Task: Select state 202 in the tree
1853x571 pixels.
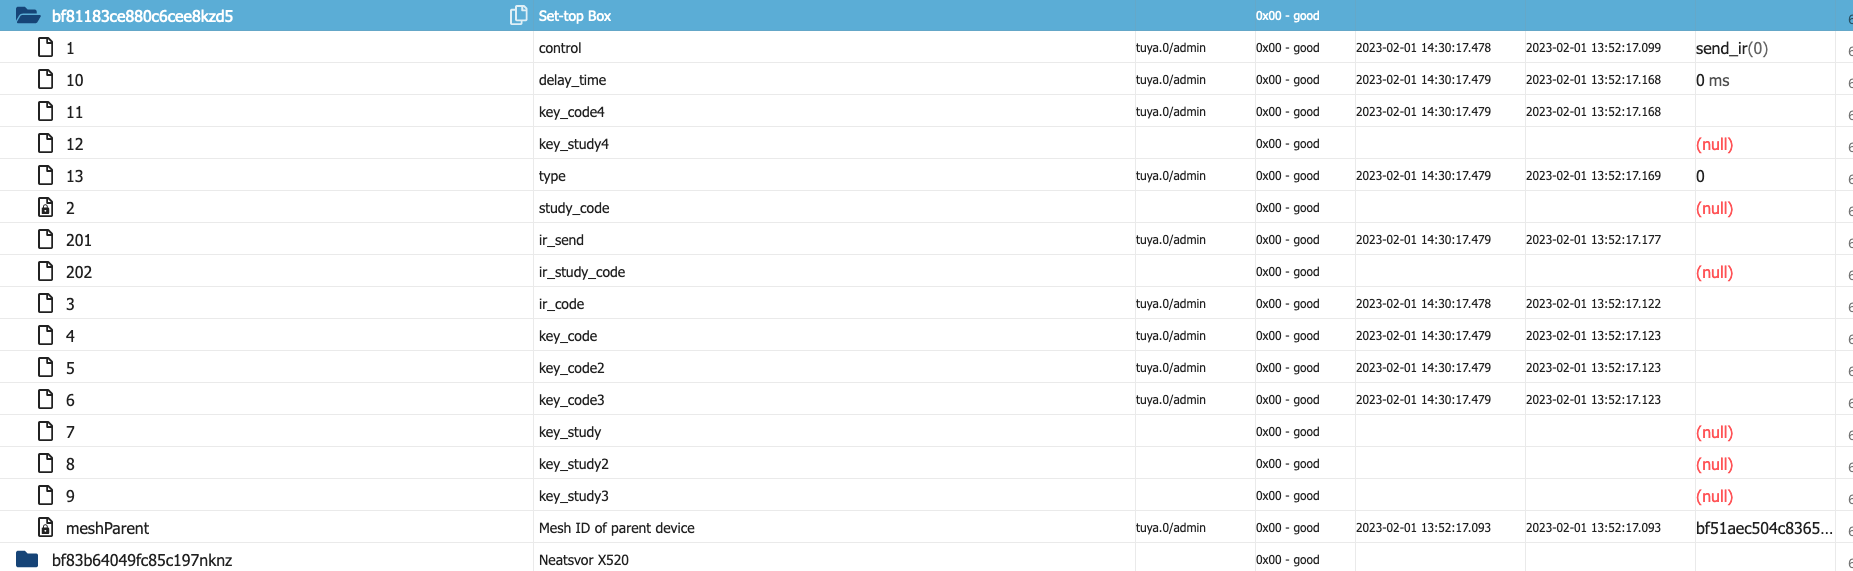Action: (x=79, y=272)
